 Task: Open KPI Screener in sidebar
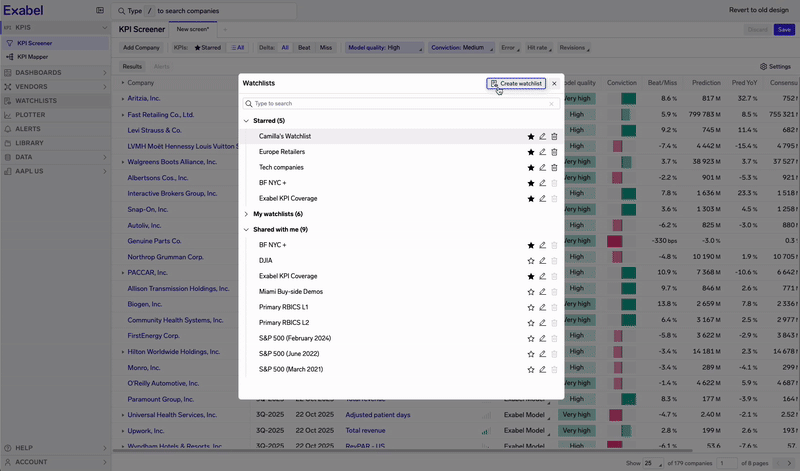tap(55, 43)
